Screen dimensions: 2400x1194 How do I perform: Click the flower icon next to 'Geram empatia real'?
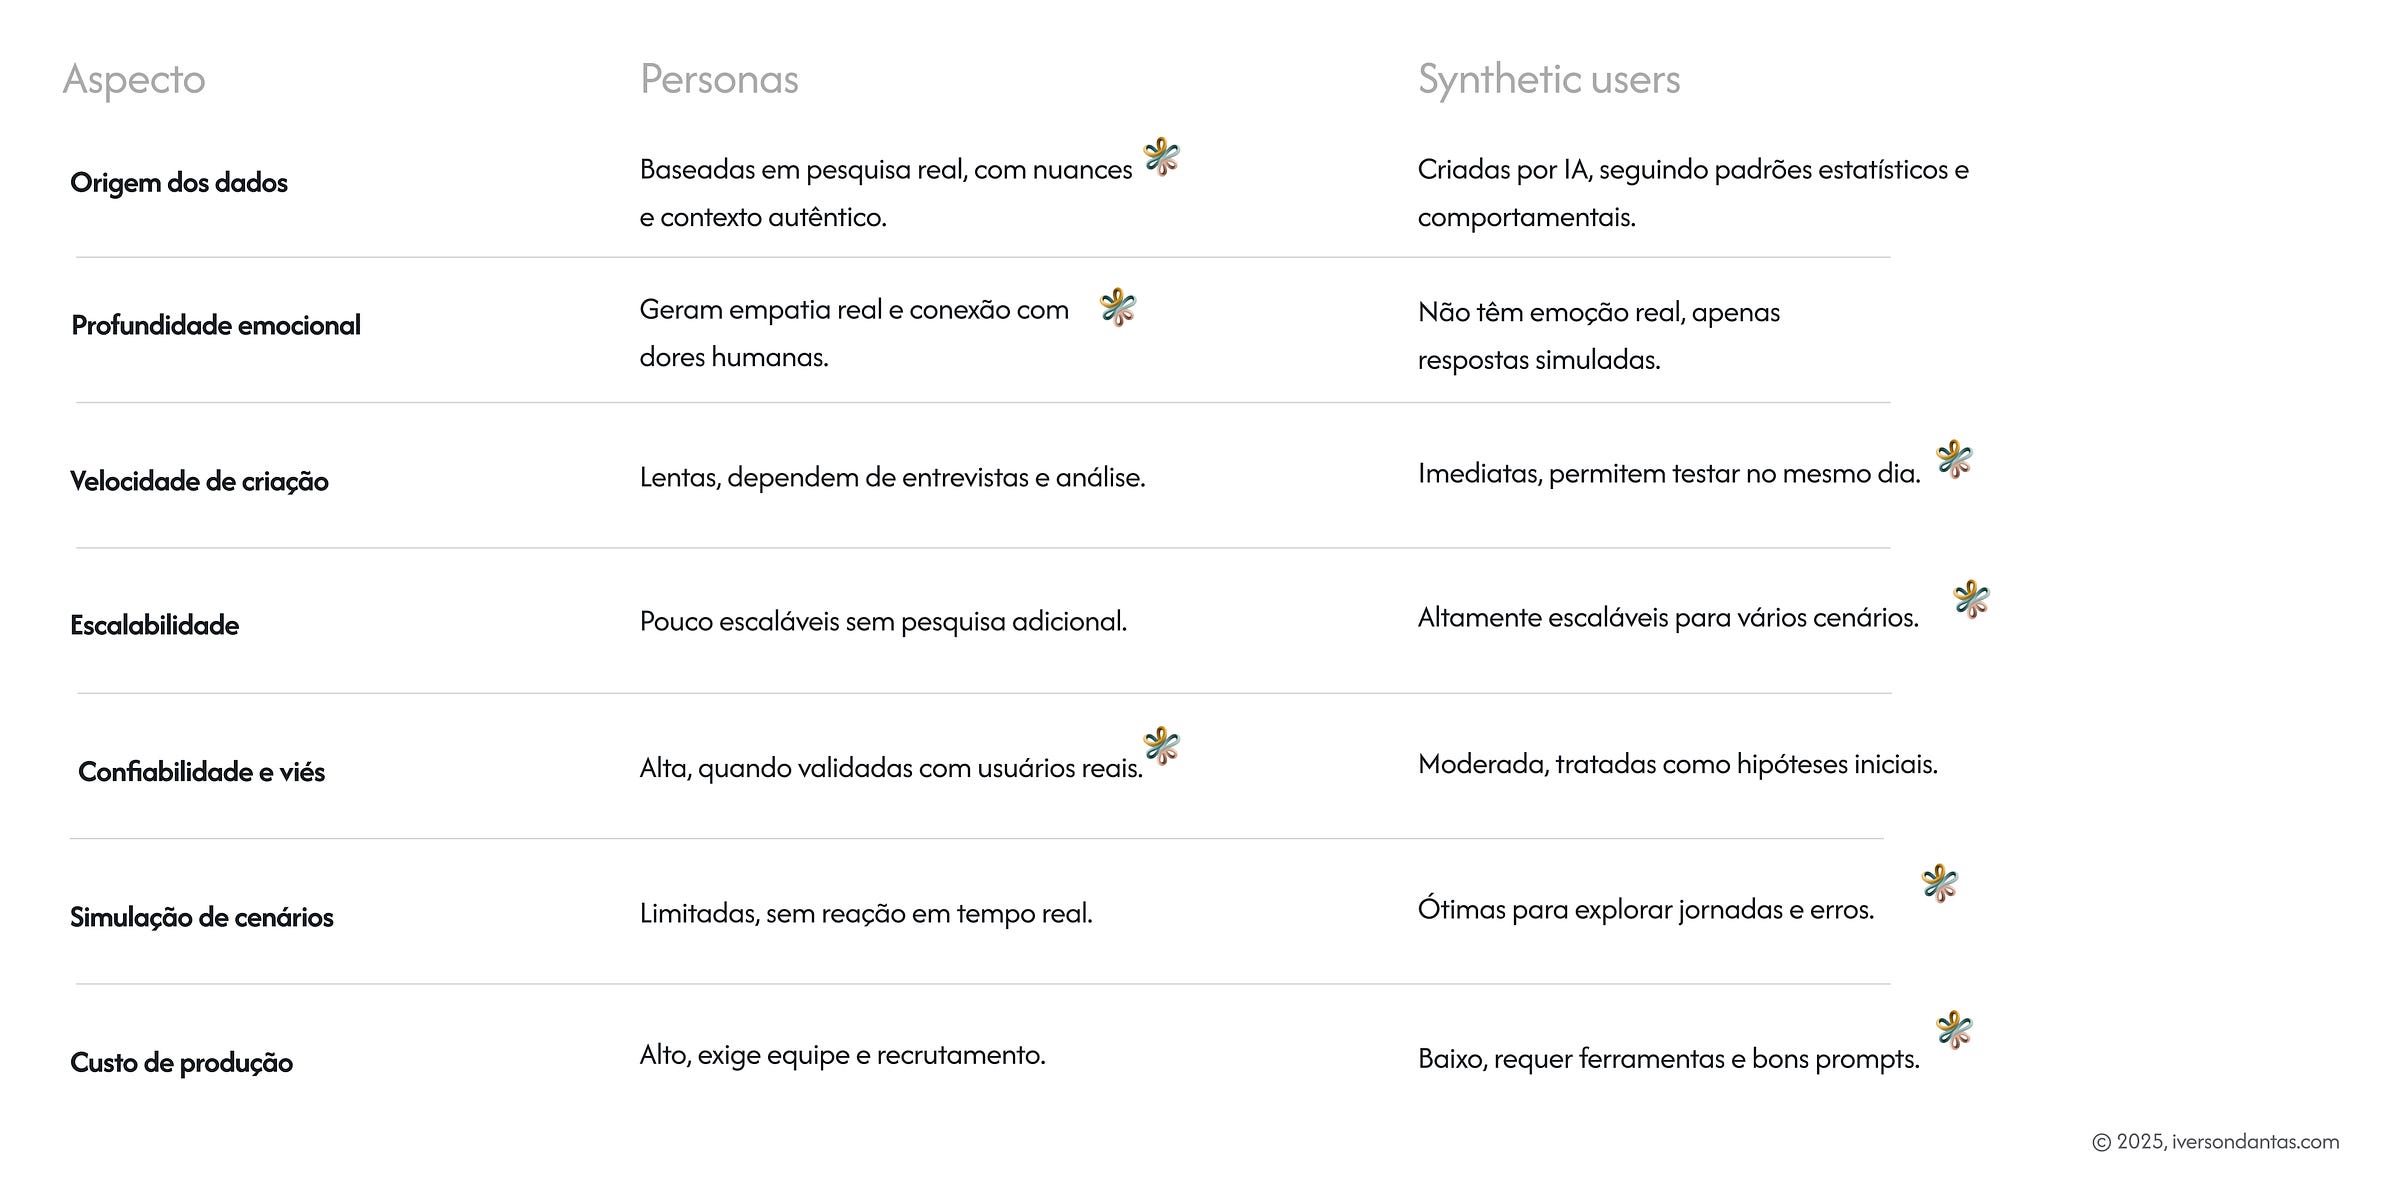point(1118,308)
